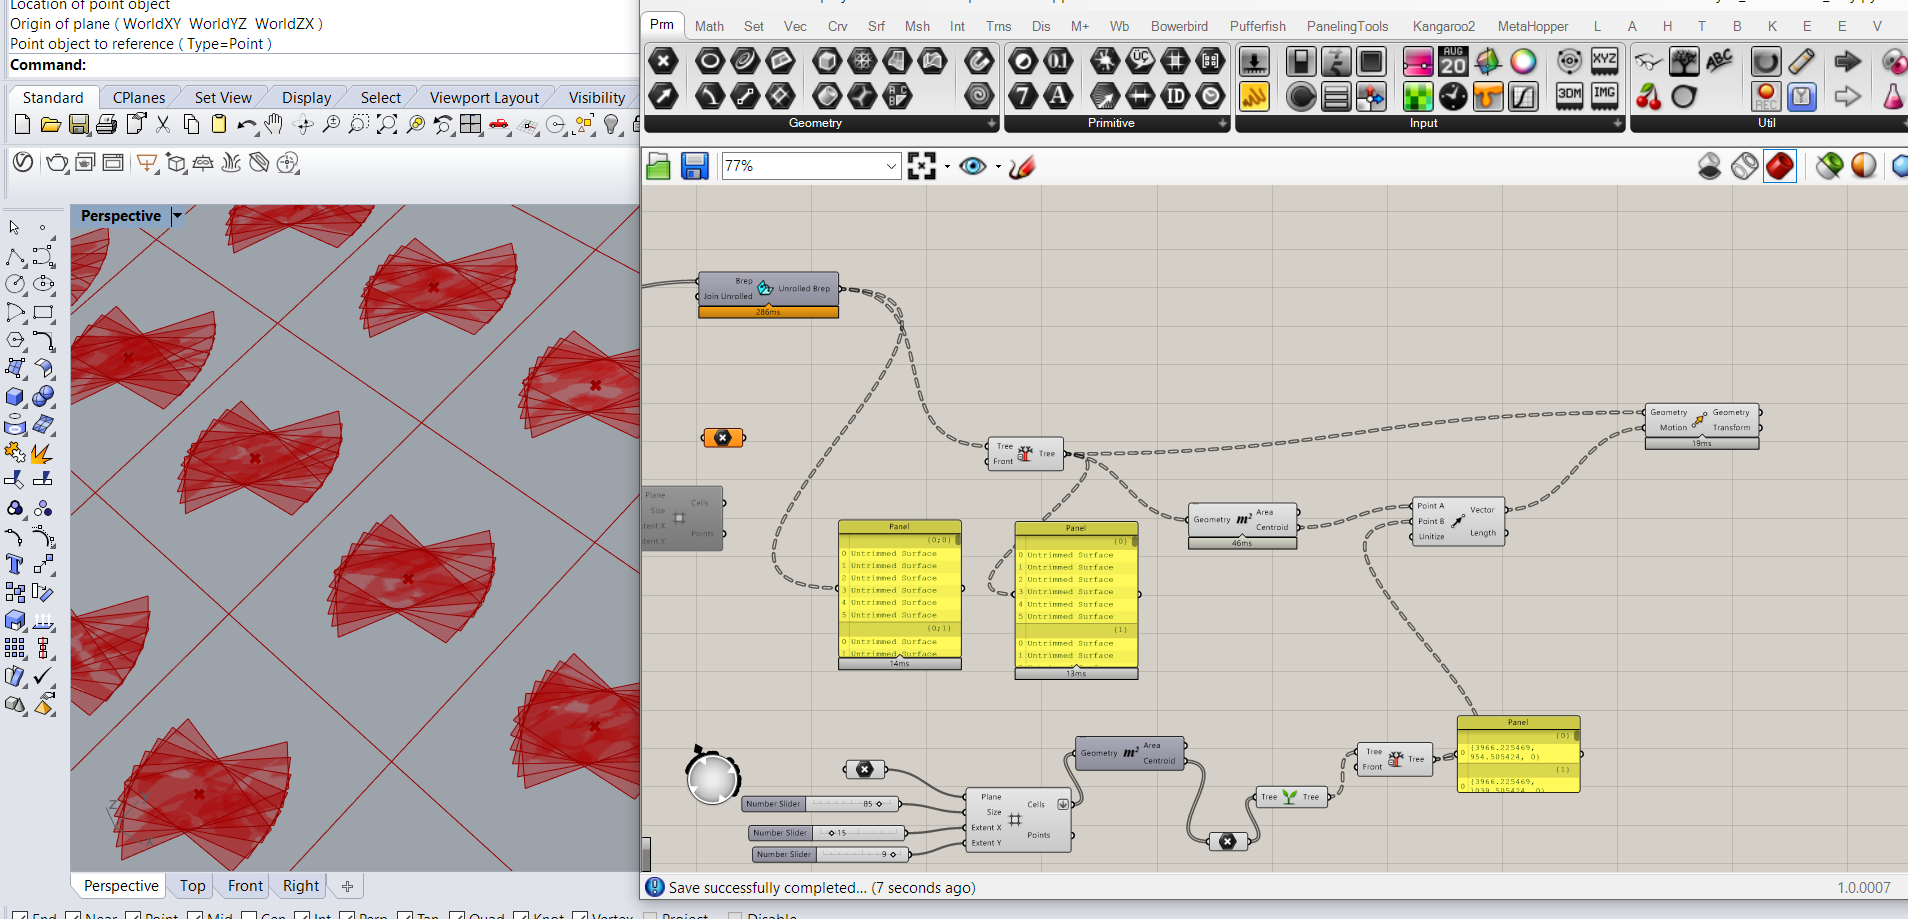Toggle only-selected preview green icon
Screen dimensions: 1908x919
coord(1829,166)
